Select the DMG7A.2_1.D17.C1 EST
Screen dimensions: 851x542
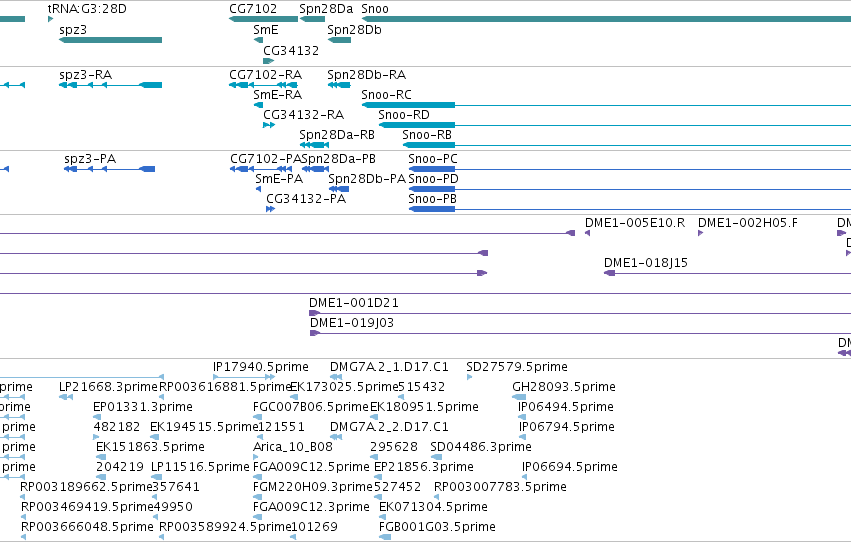(x=336, y=377)
